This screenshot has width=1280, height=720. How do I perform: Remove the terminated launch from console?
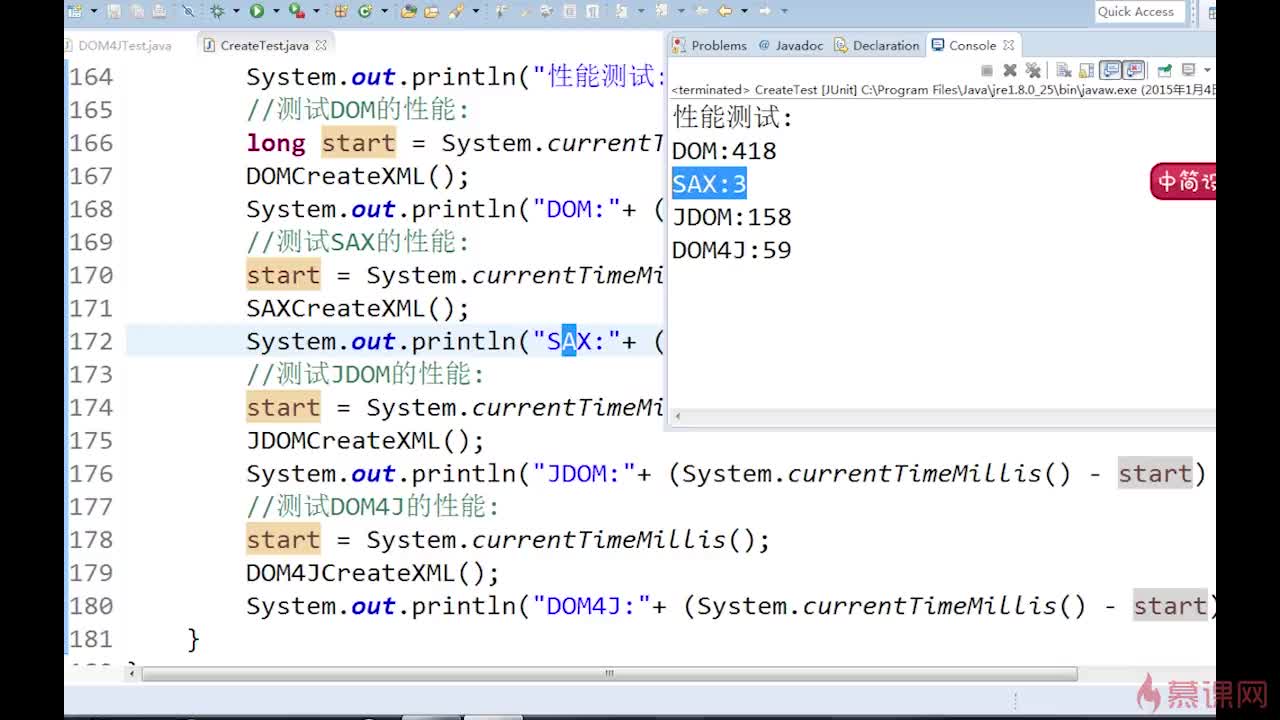point(1010,70)
